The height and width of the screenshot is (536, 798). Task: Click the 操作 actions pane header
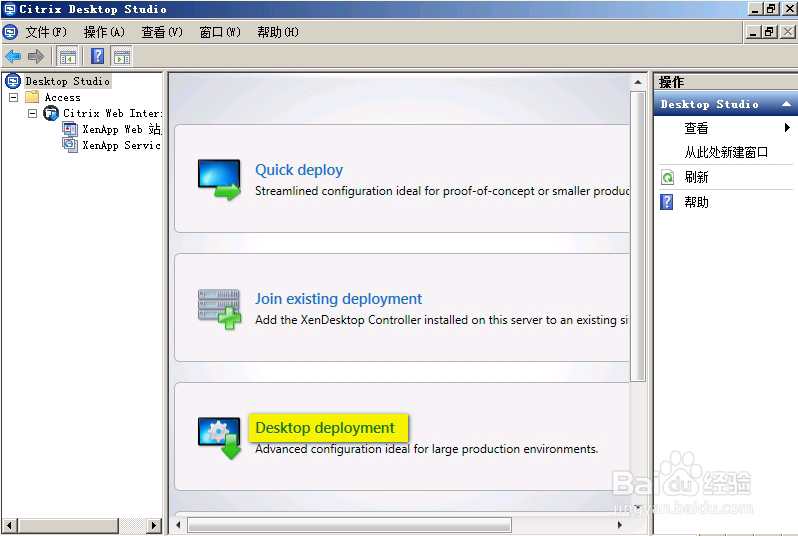coord(726,82)
